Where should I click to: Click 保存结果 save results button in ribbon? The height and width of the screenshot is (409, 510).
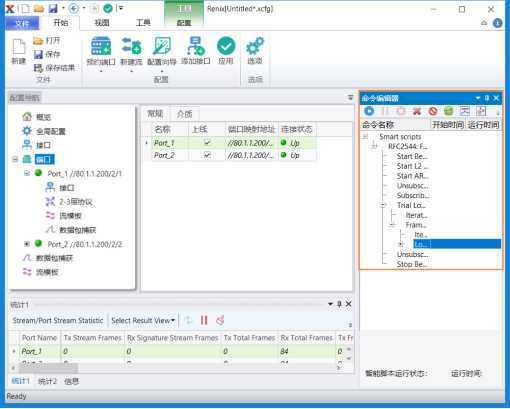(54, 68)
